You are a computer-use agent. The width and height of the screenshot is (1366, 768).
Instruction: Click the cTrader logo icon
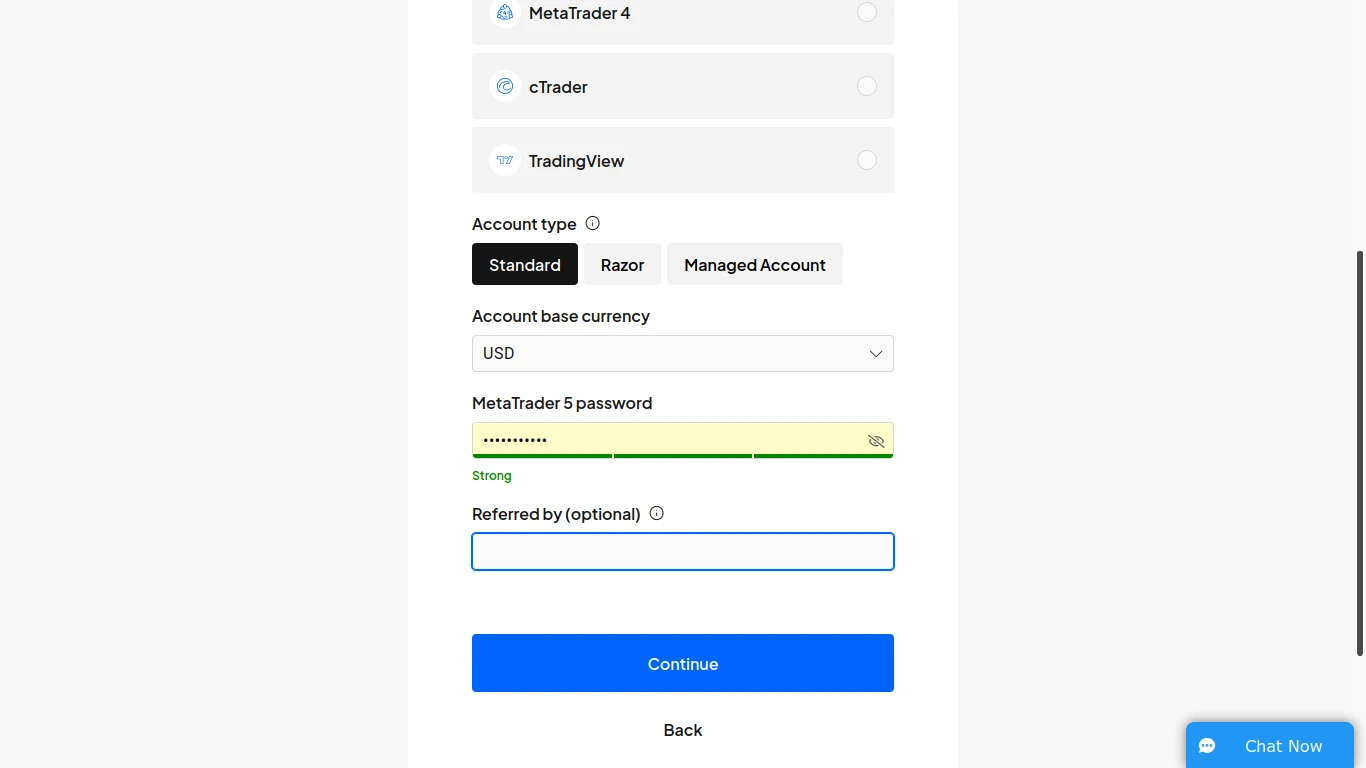coord(505,86)
